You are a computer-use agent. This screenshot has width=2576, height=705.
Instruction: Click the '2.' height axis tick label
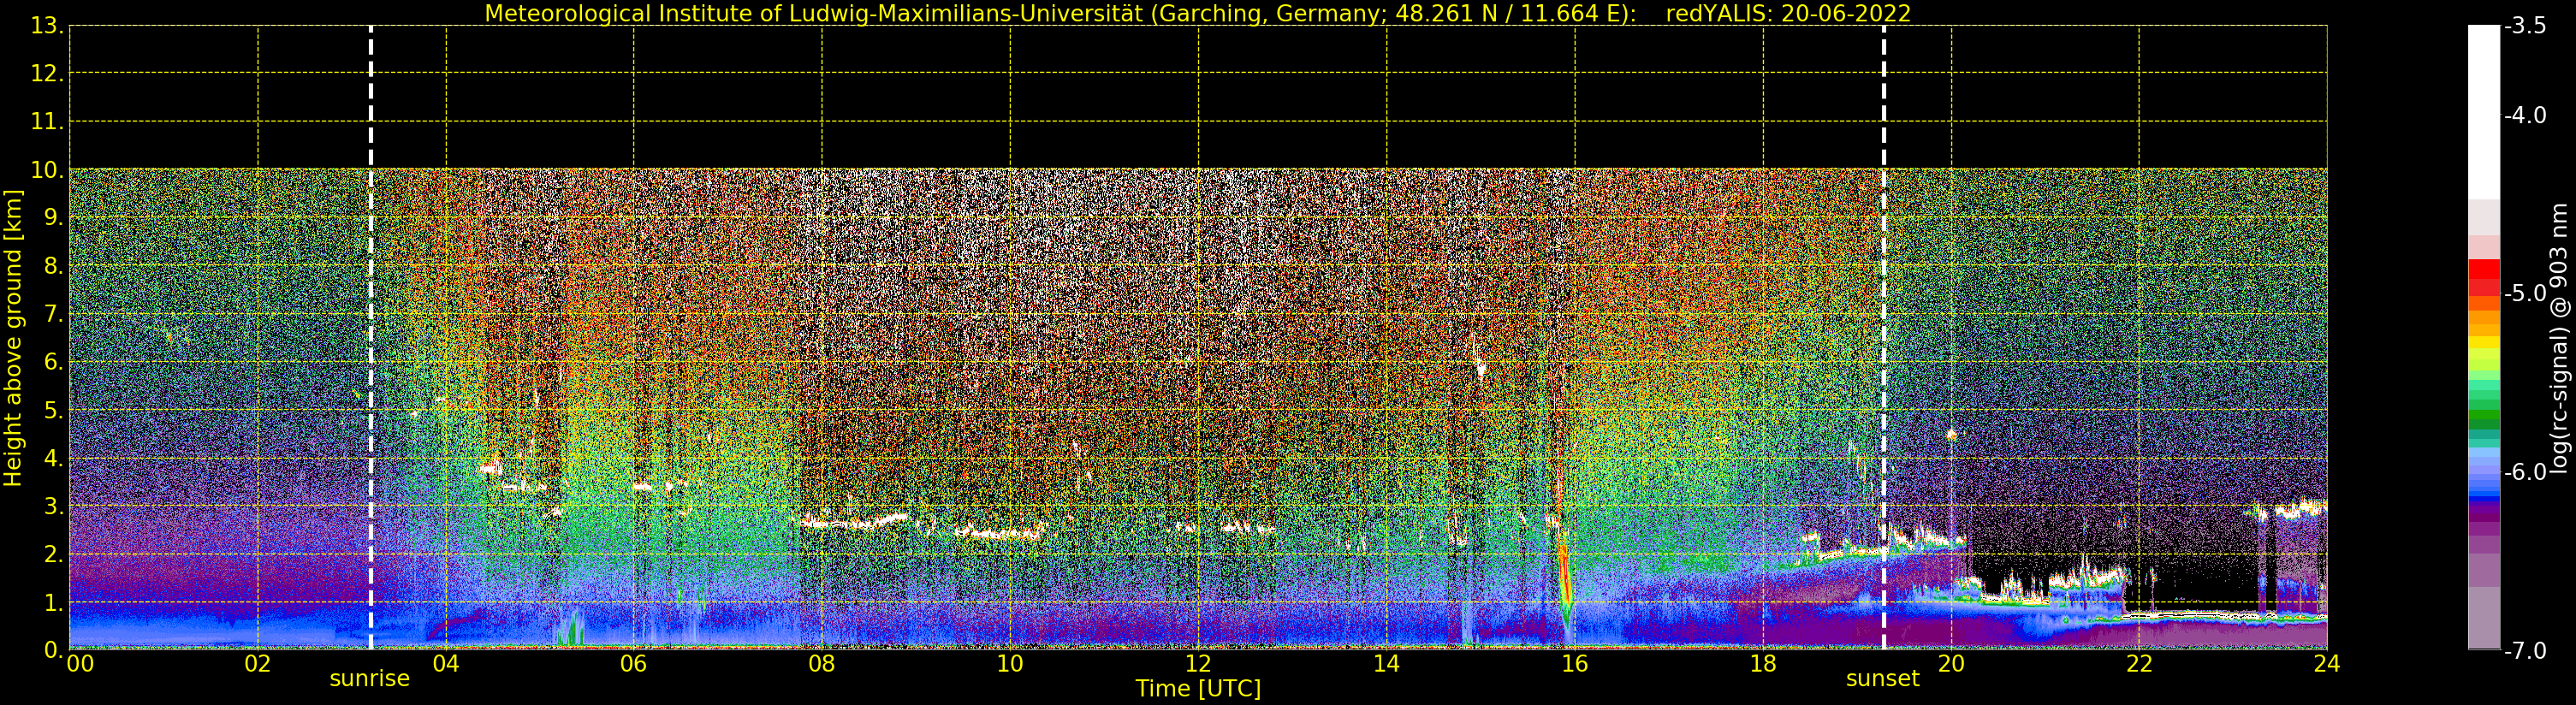[x=54, y=555]
